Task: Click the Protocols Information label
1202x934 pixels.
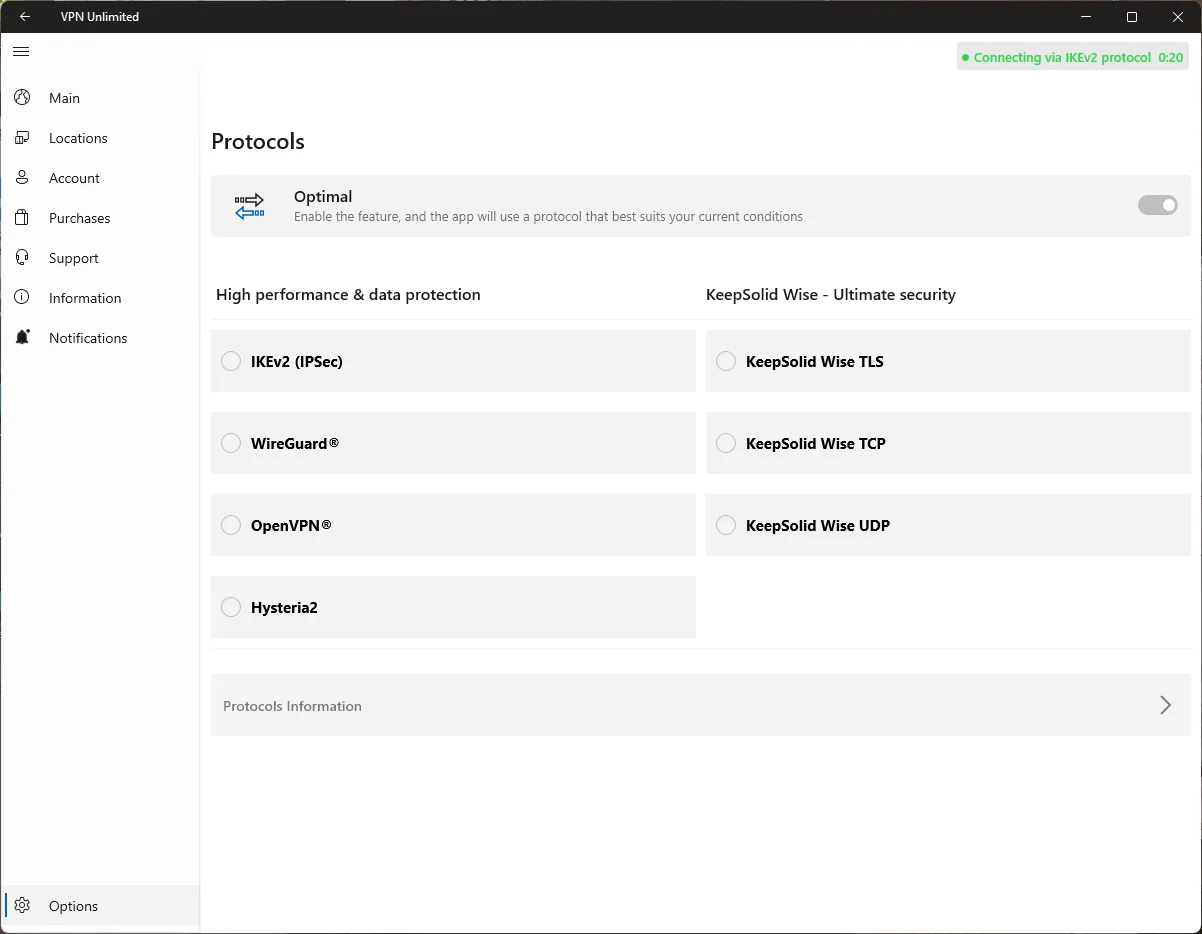Action: point(292,706)
